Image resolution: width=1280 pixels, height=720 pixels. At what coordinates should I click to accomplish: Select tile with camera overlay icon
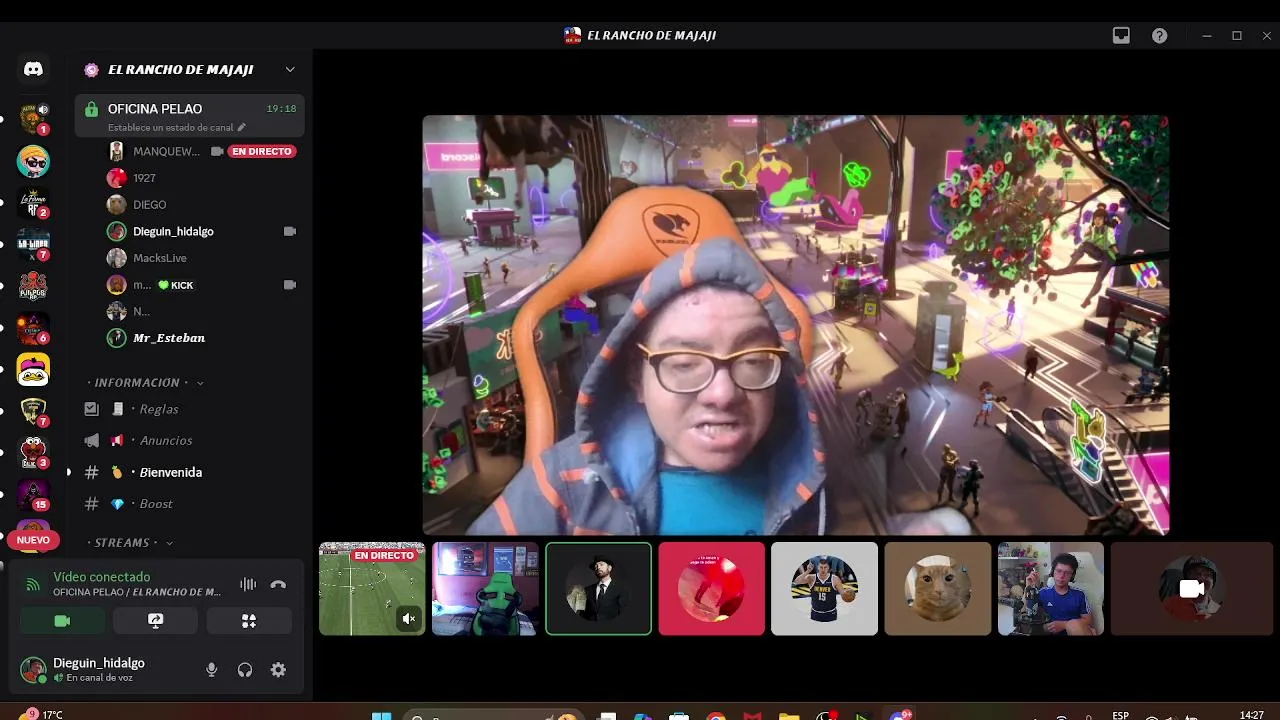[1192, 589]
